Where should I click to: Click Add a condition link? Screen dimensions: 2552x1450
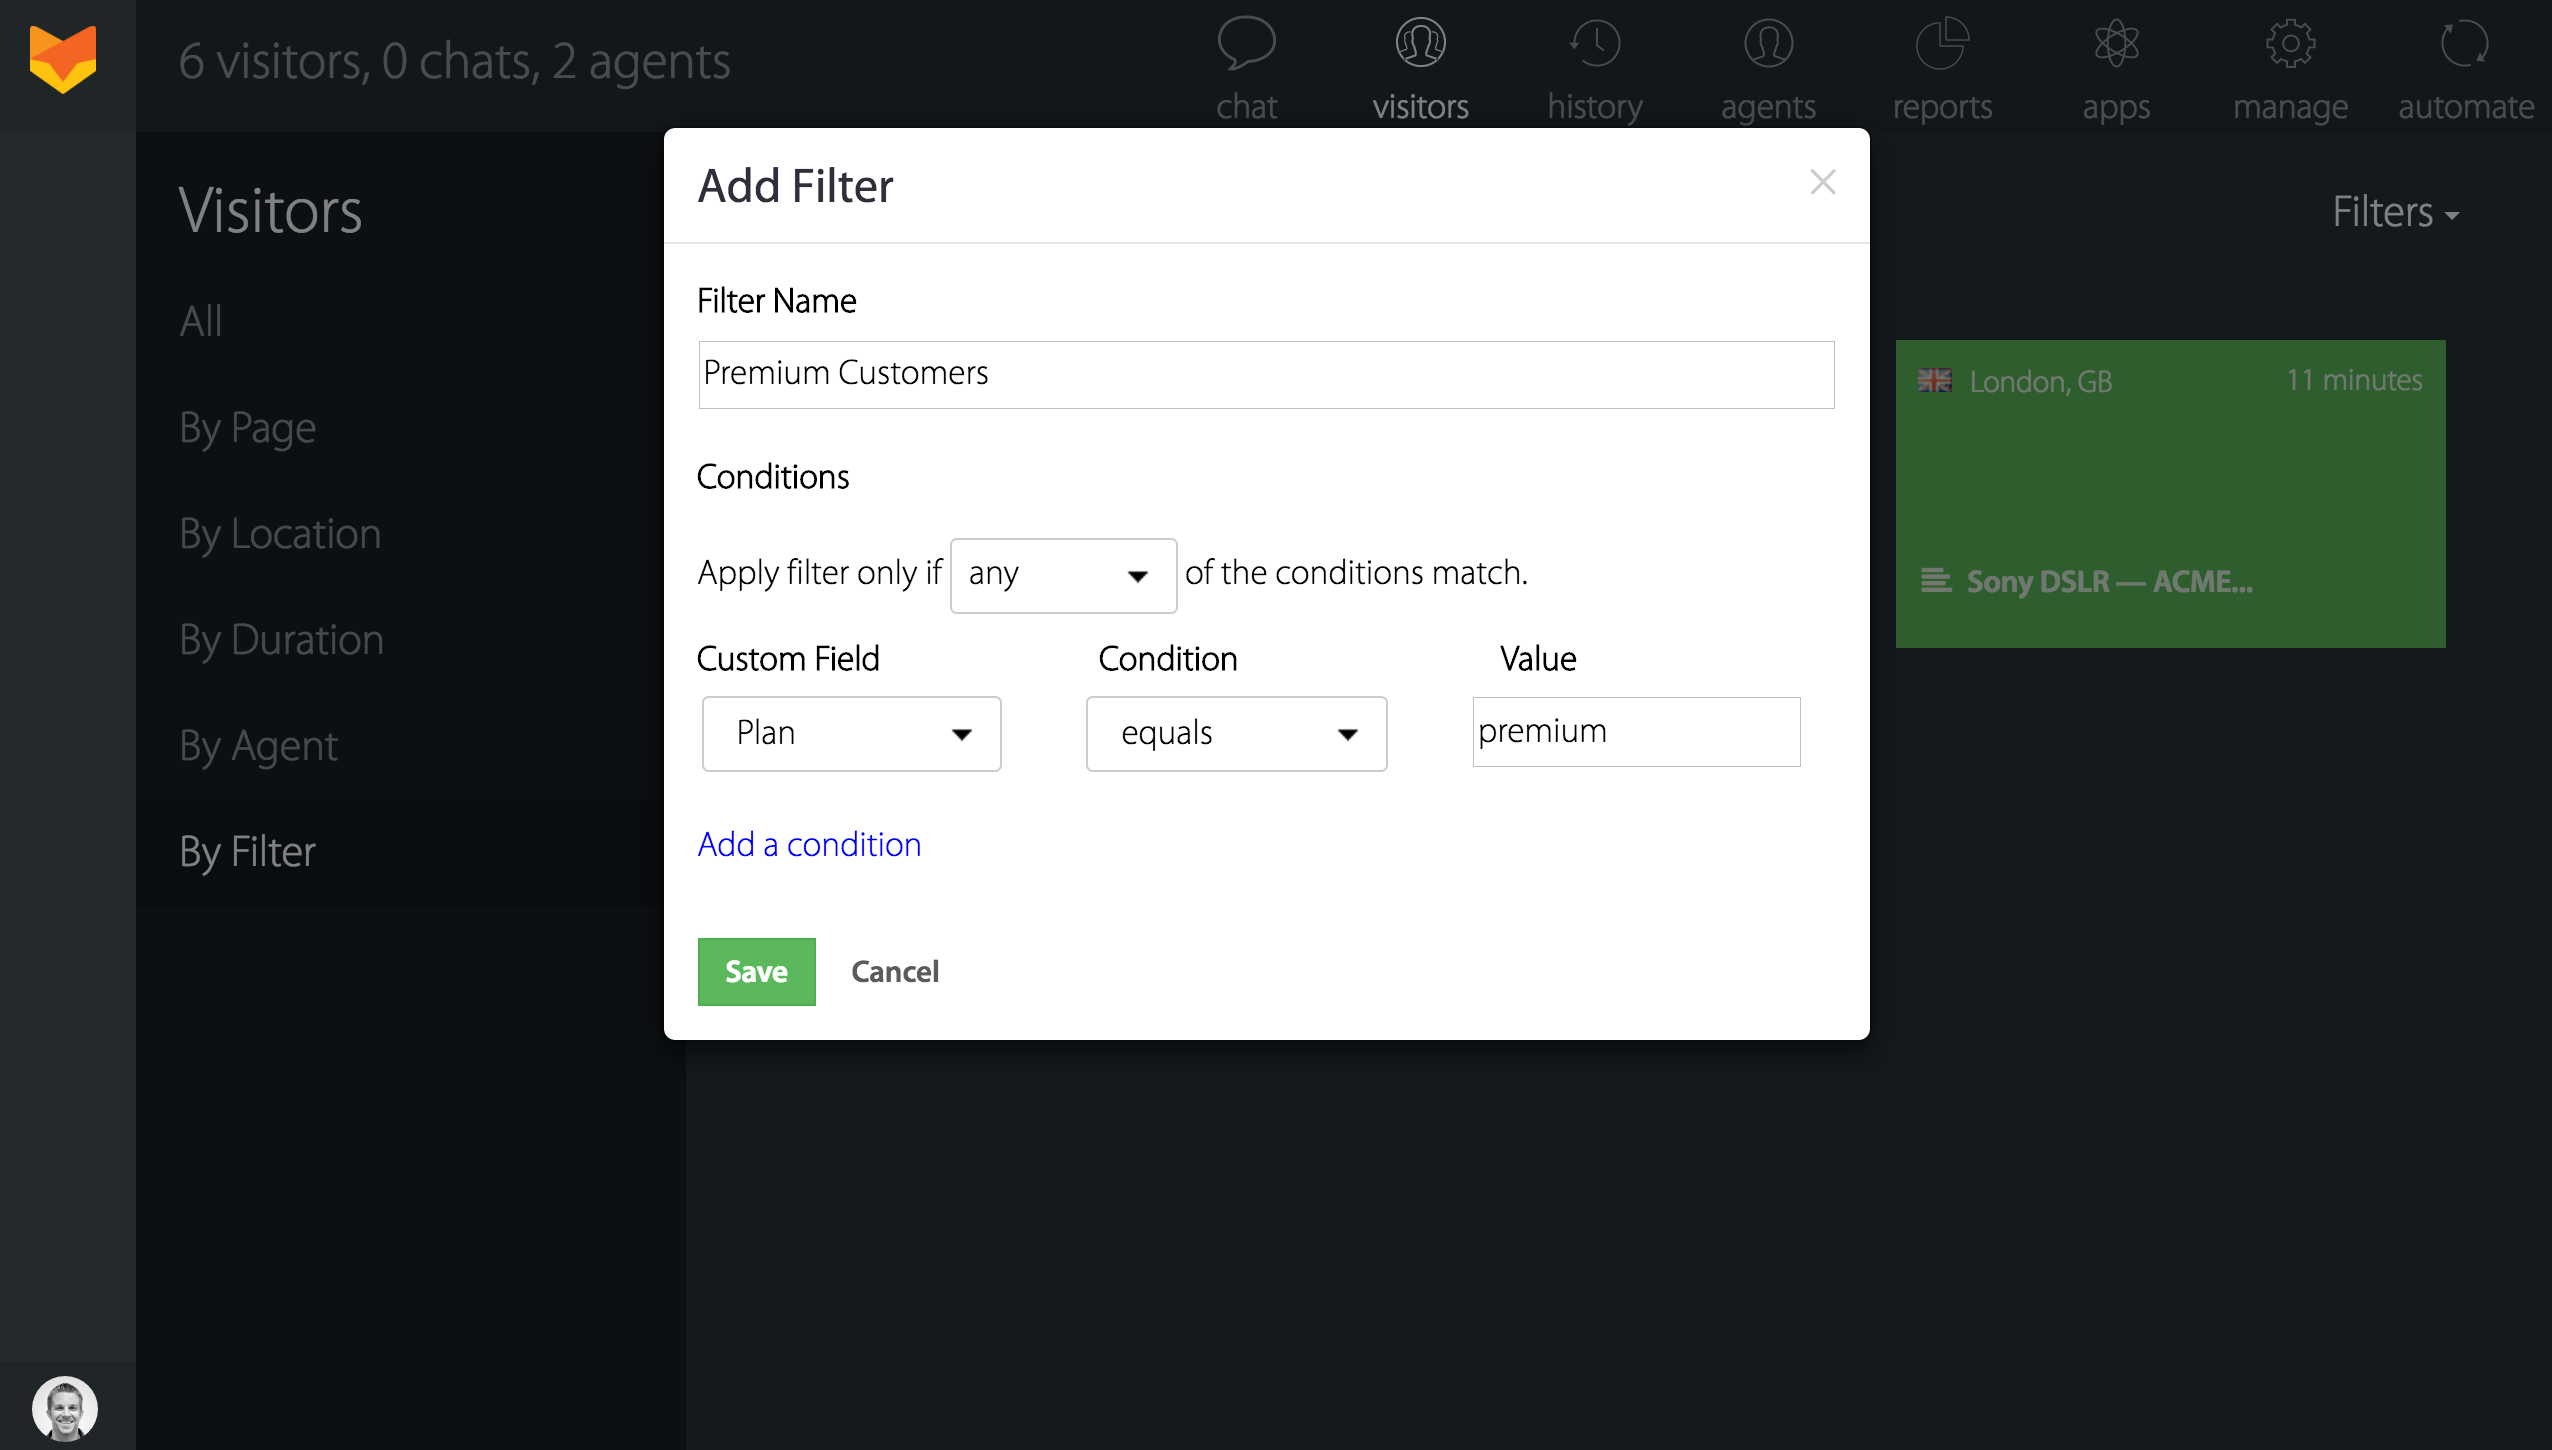810,845
